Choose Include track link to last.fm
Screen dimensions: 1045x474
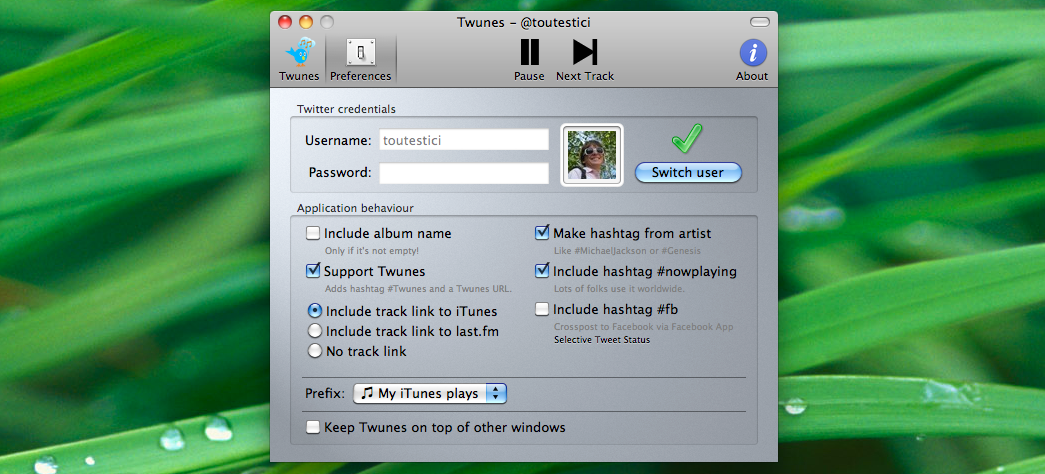click(x=315, y=330)
